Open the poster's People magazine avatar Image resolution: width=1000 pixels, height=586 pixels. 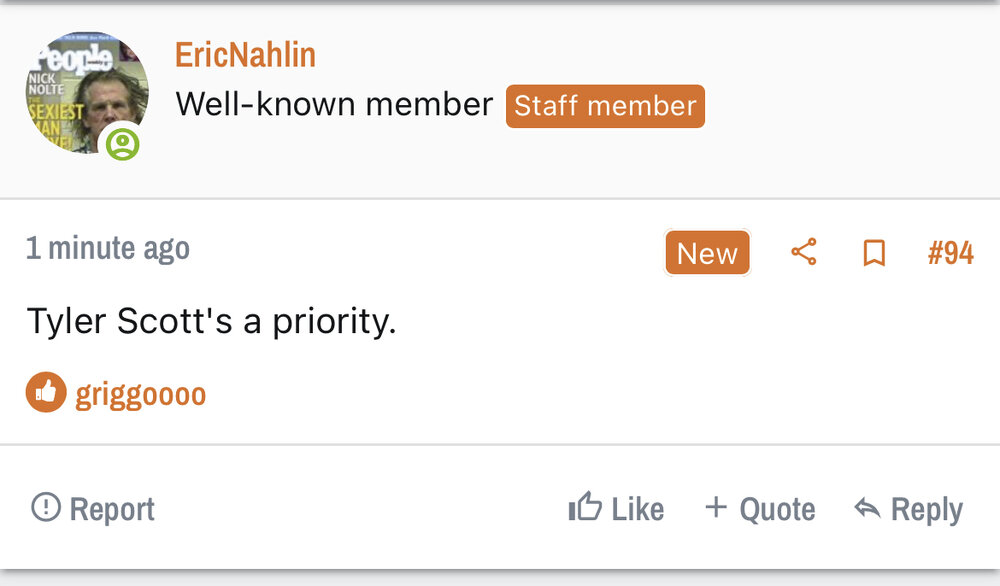[x=86, y=92]
